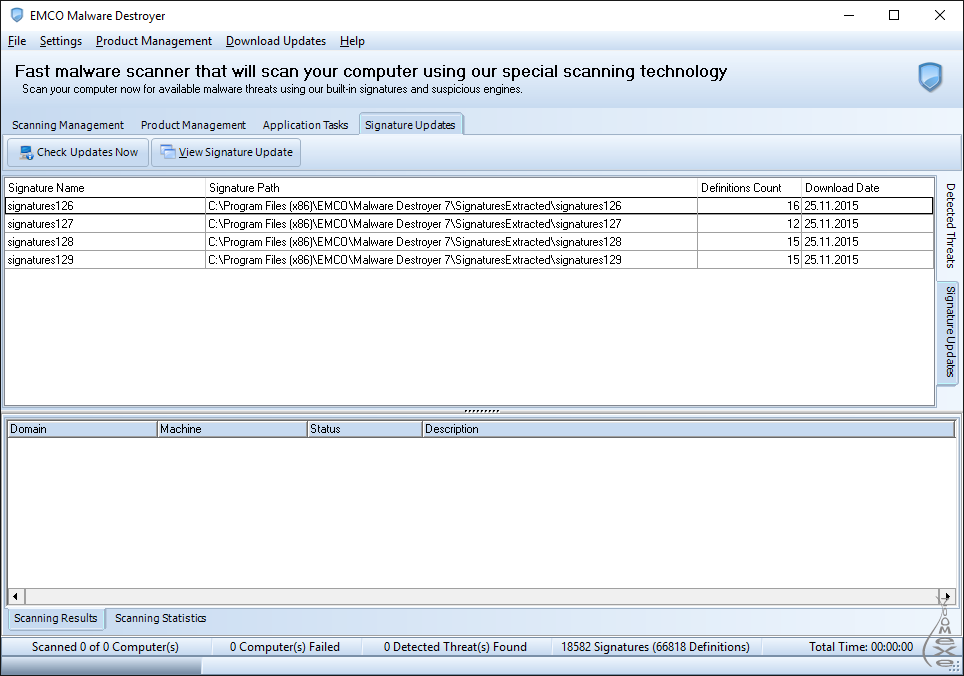Switch to the Product Management tab
This screenshot has width=964, height=676.
tap(193, 125)
